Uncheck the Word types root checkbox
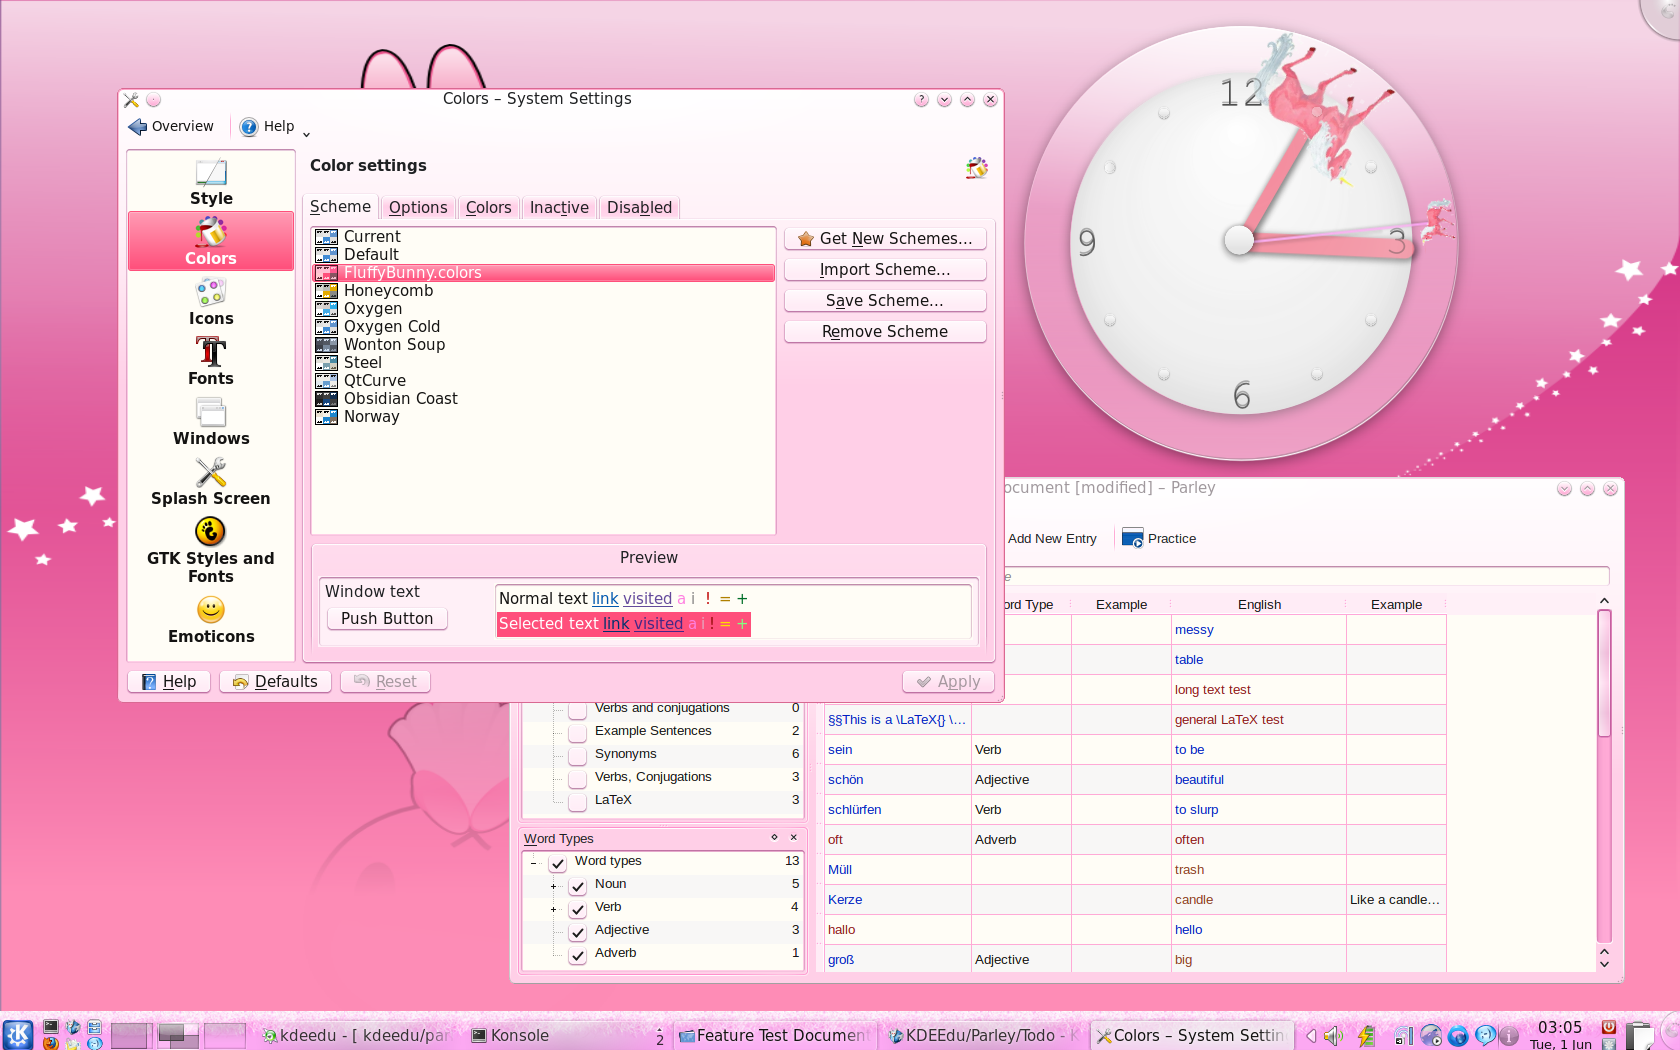Image resolution: width=1680 pixels, height=1050 pixels. [x=557, y=862]
